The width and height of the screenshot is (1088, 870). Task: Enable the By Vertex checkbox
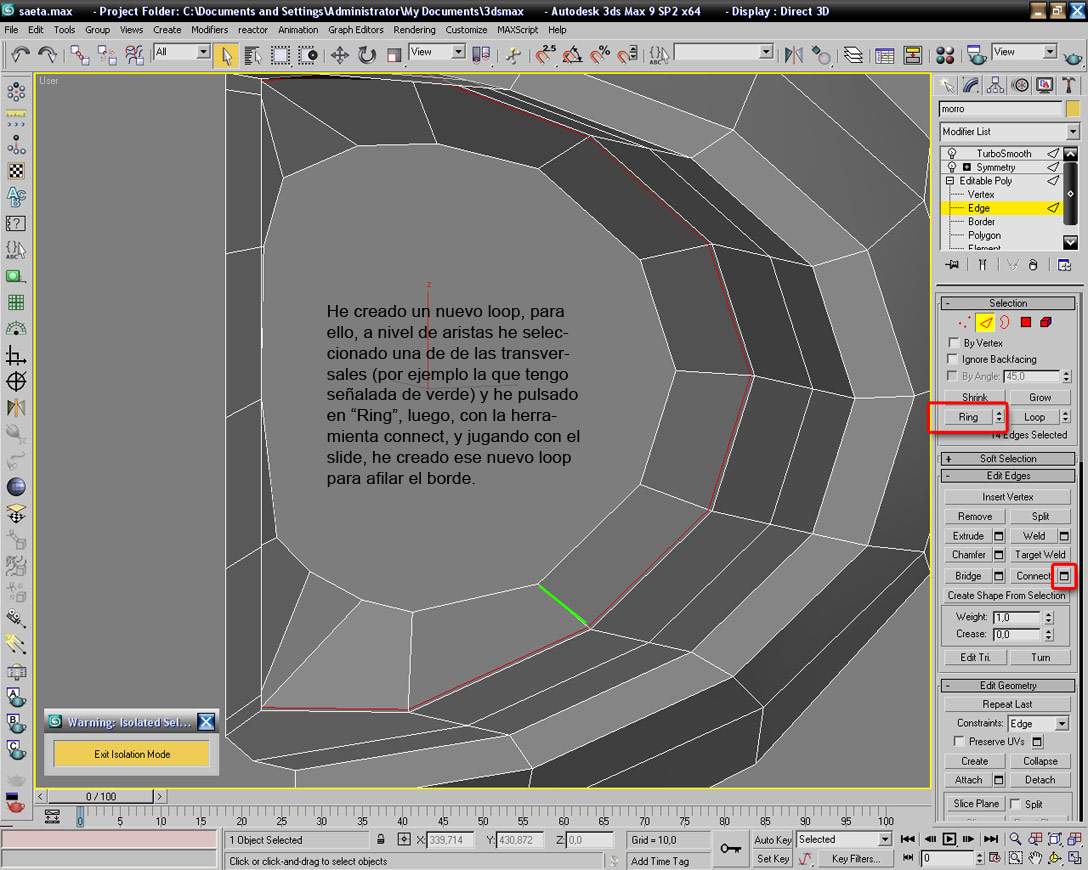pos(953,343)
